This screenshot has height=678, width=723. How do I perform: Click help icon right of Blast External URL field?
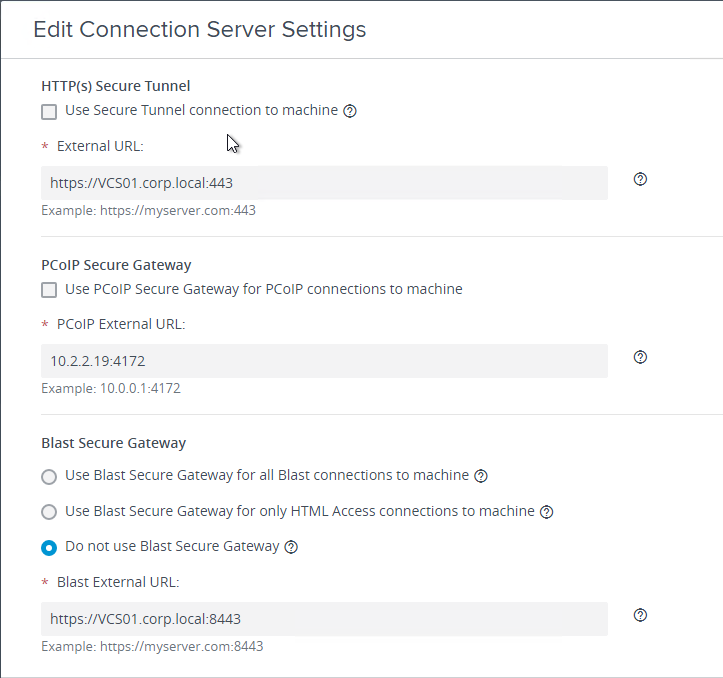640,615
